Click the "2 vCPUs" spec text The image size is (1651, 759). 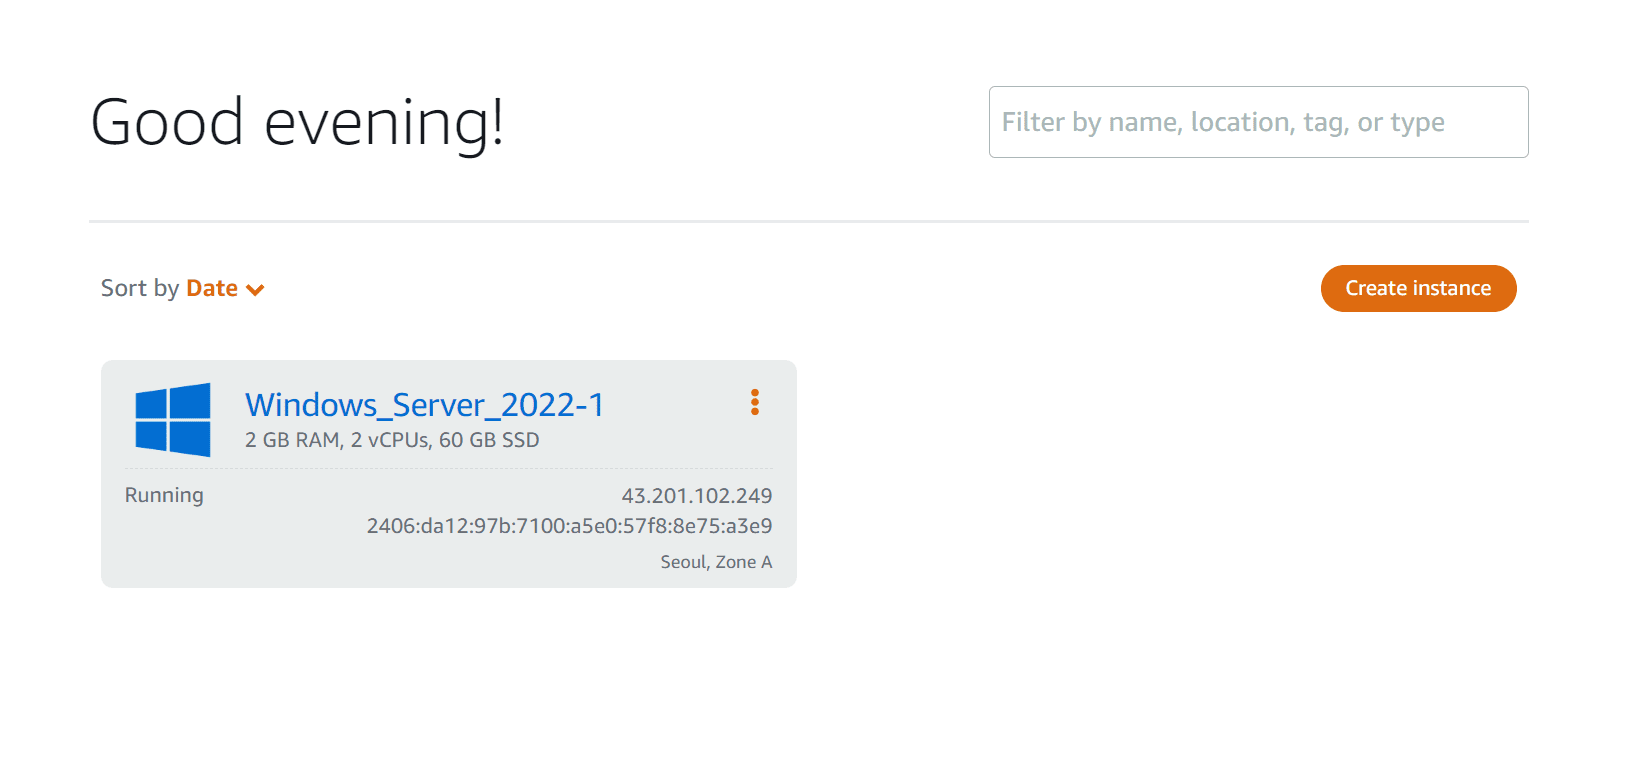coord(391,440)
